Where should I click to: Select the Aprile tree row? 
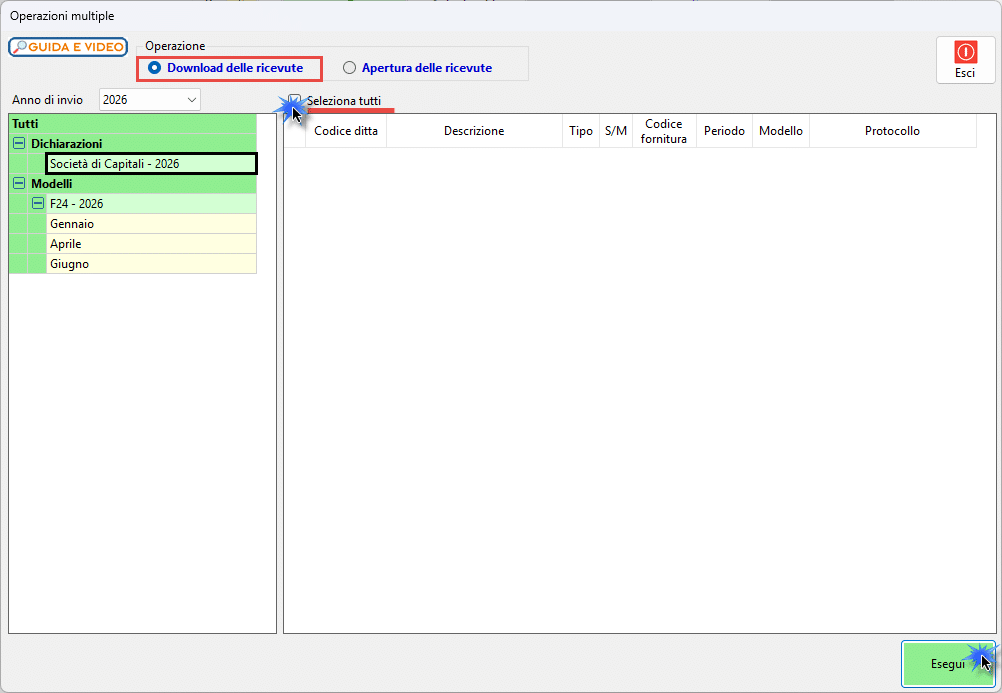pyautogui.click(x=151, y=244)
